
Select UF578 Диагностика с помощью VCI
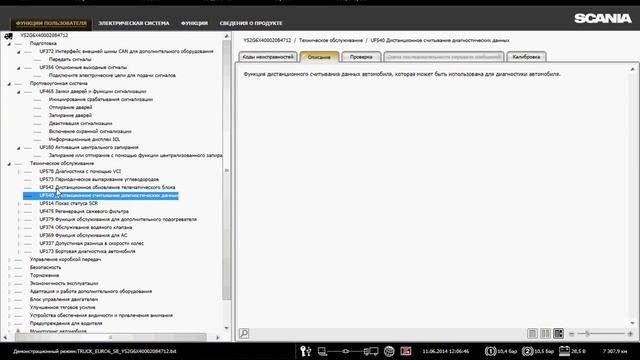tap(80, 171)
